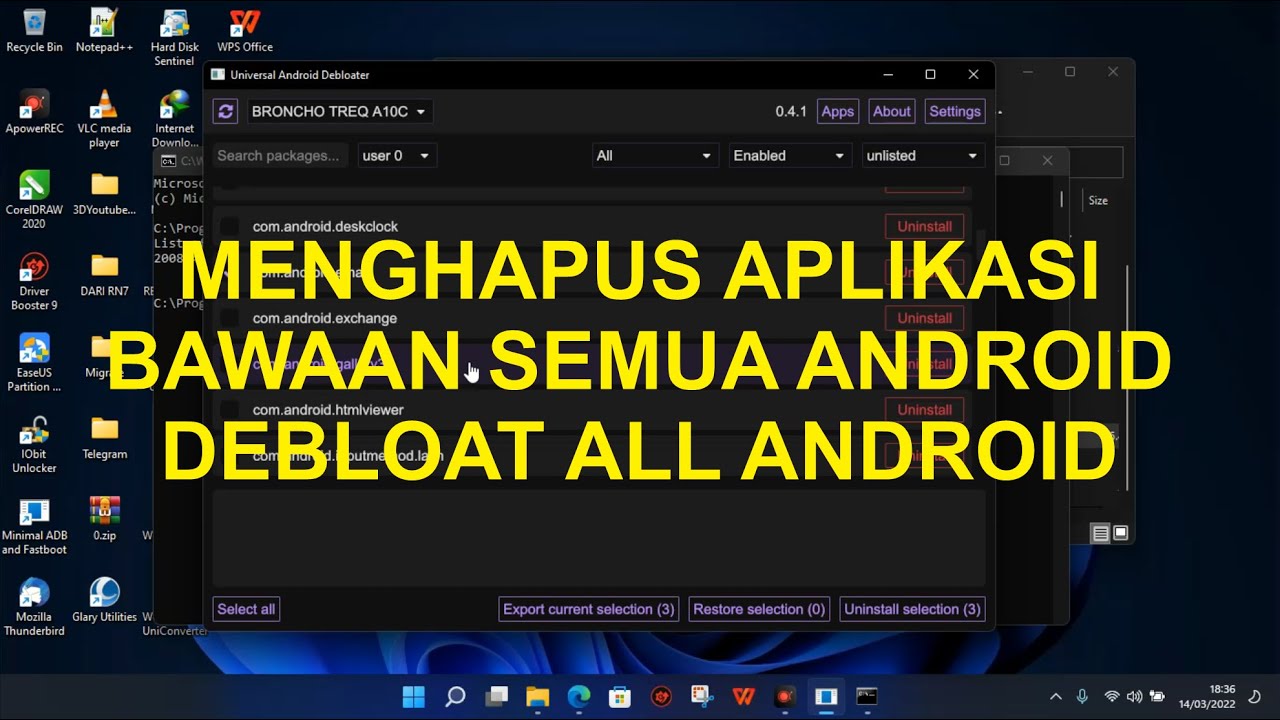Open the user 0 dropdown

tap(397, 156)
